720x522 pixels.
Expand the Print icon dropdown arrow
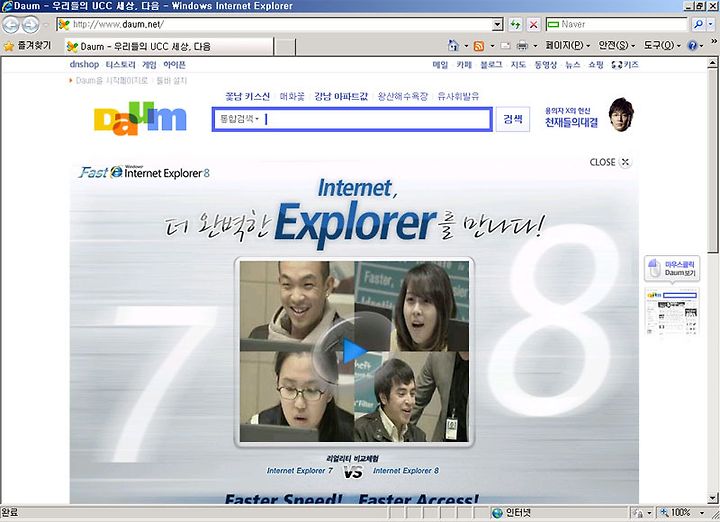click(535, 45)
